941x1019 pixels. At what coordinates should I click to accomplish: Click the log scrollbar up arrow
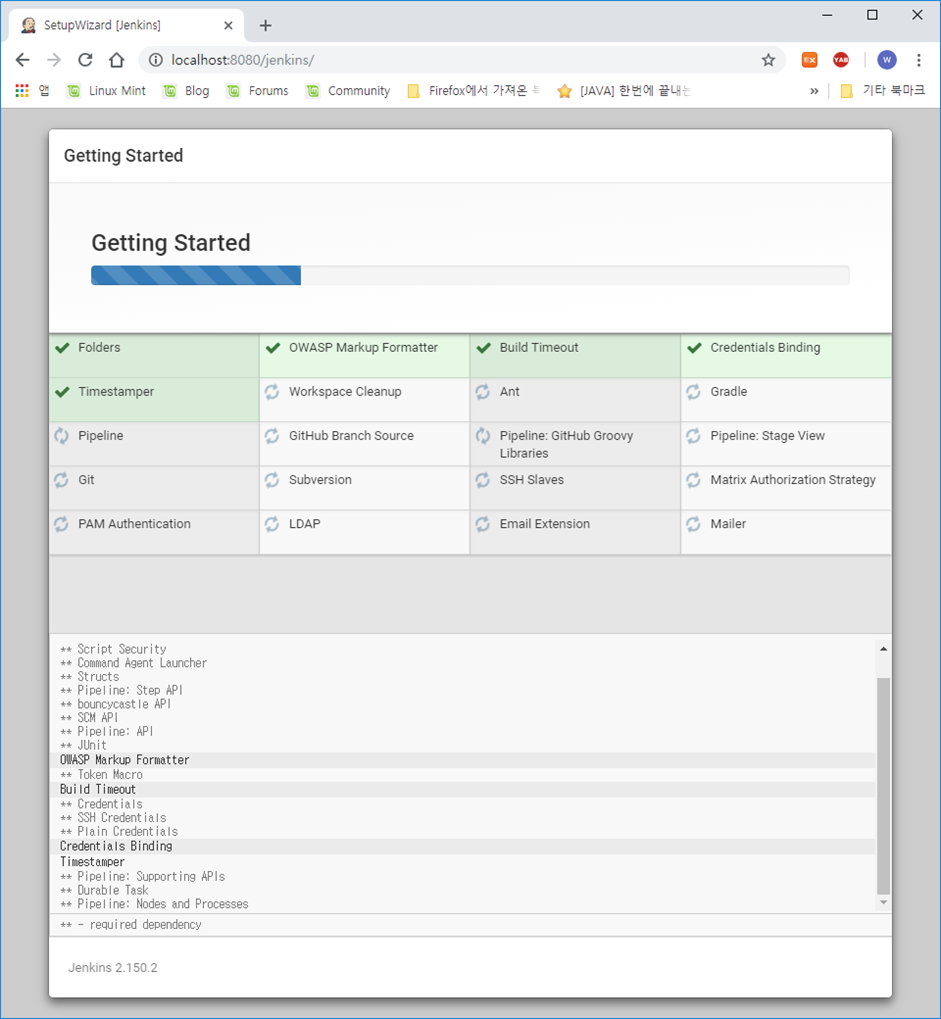[x=883, y=649]
